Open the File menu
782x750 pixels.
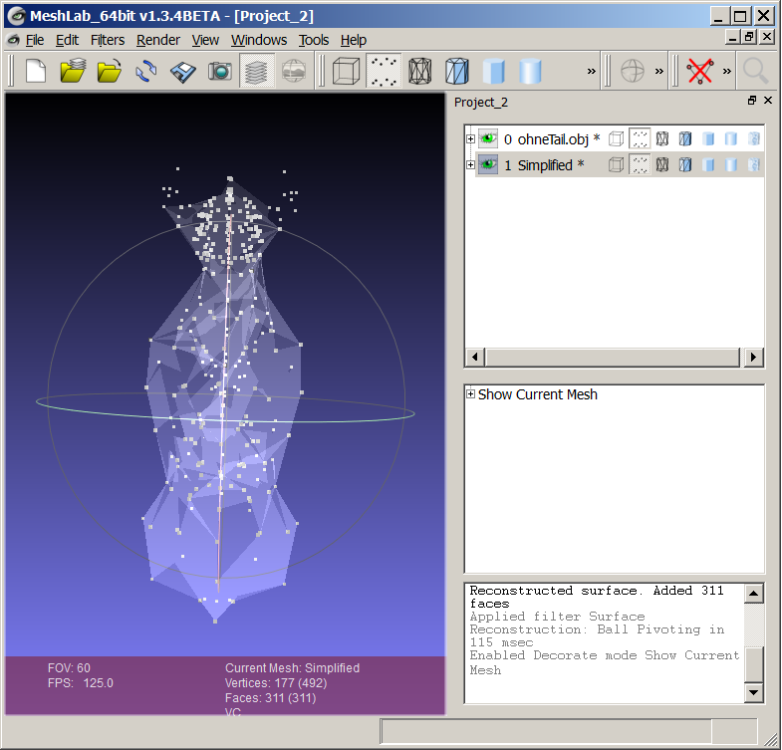[34, 40]
